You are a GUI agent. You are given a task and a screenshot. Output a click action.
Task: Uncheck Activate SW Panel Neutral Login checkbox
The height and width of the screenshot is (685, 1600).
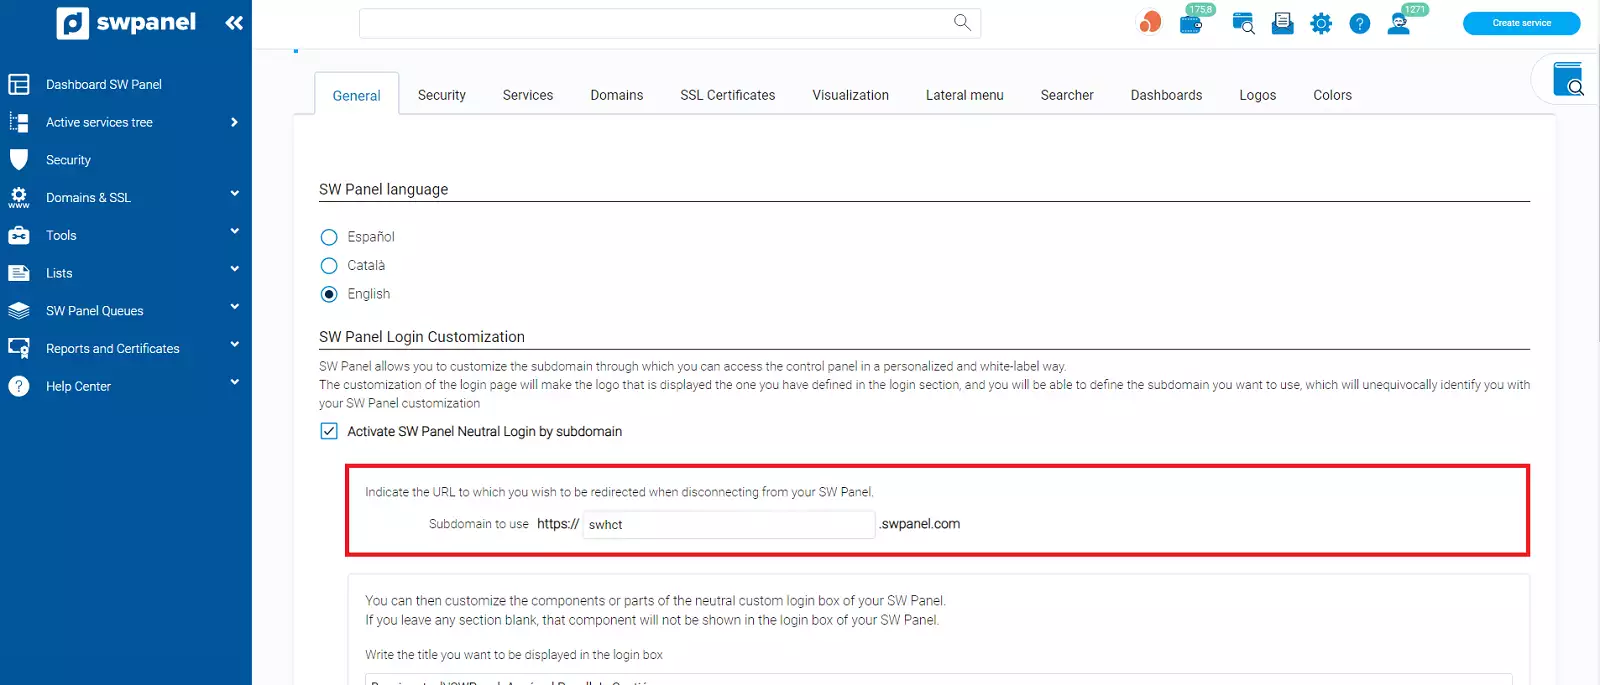click(329, 431)
